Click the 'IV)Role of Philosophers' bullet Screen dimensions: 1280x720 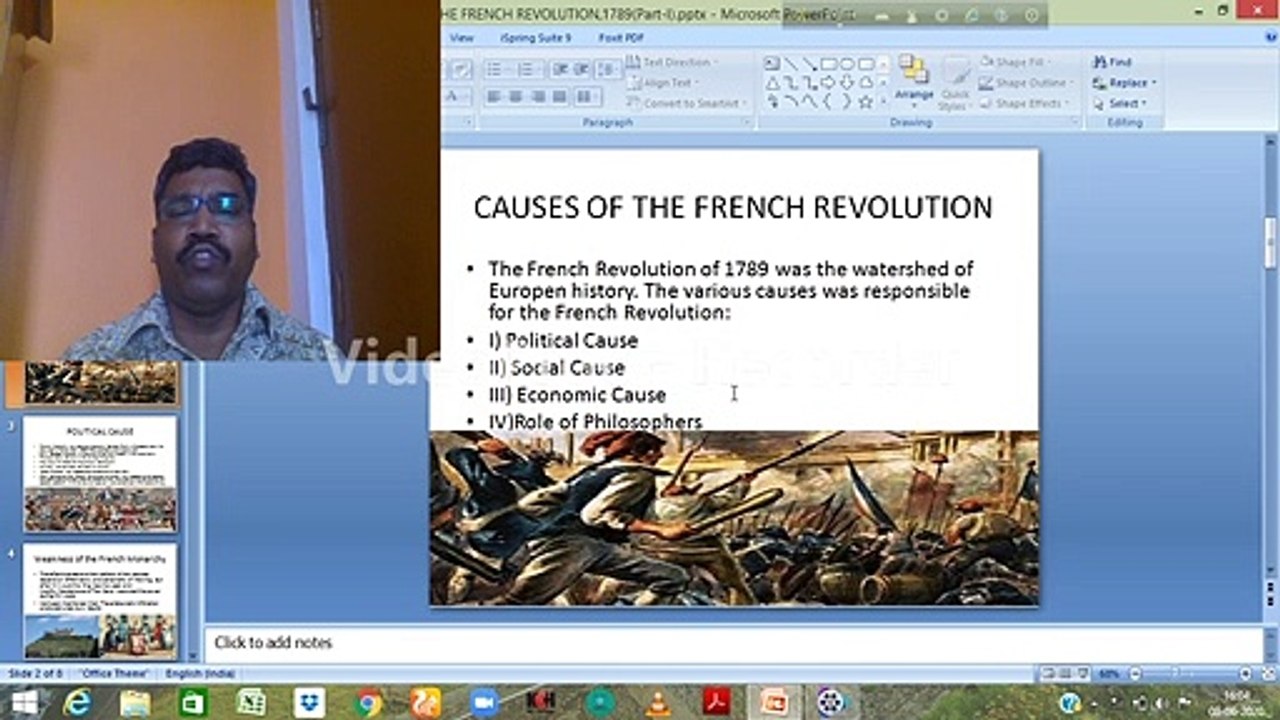[595, 421]
